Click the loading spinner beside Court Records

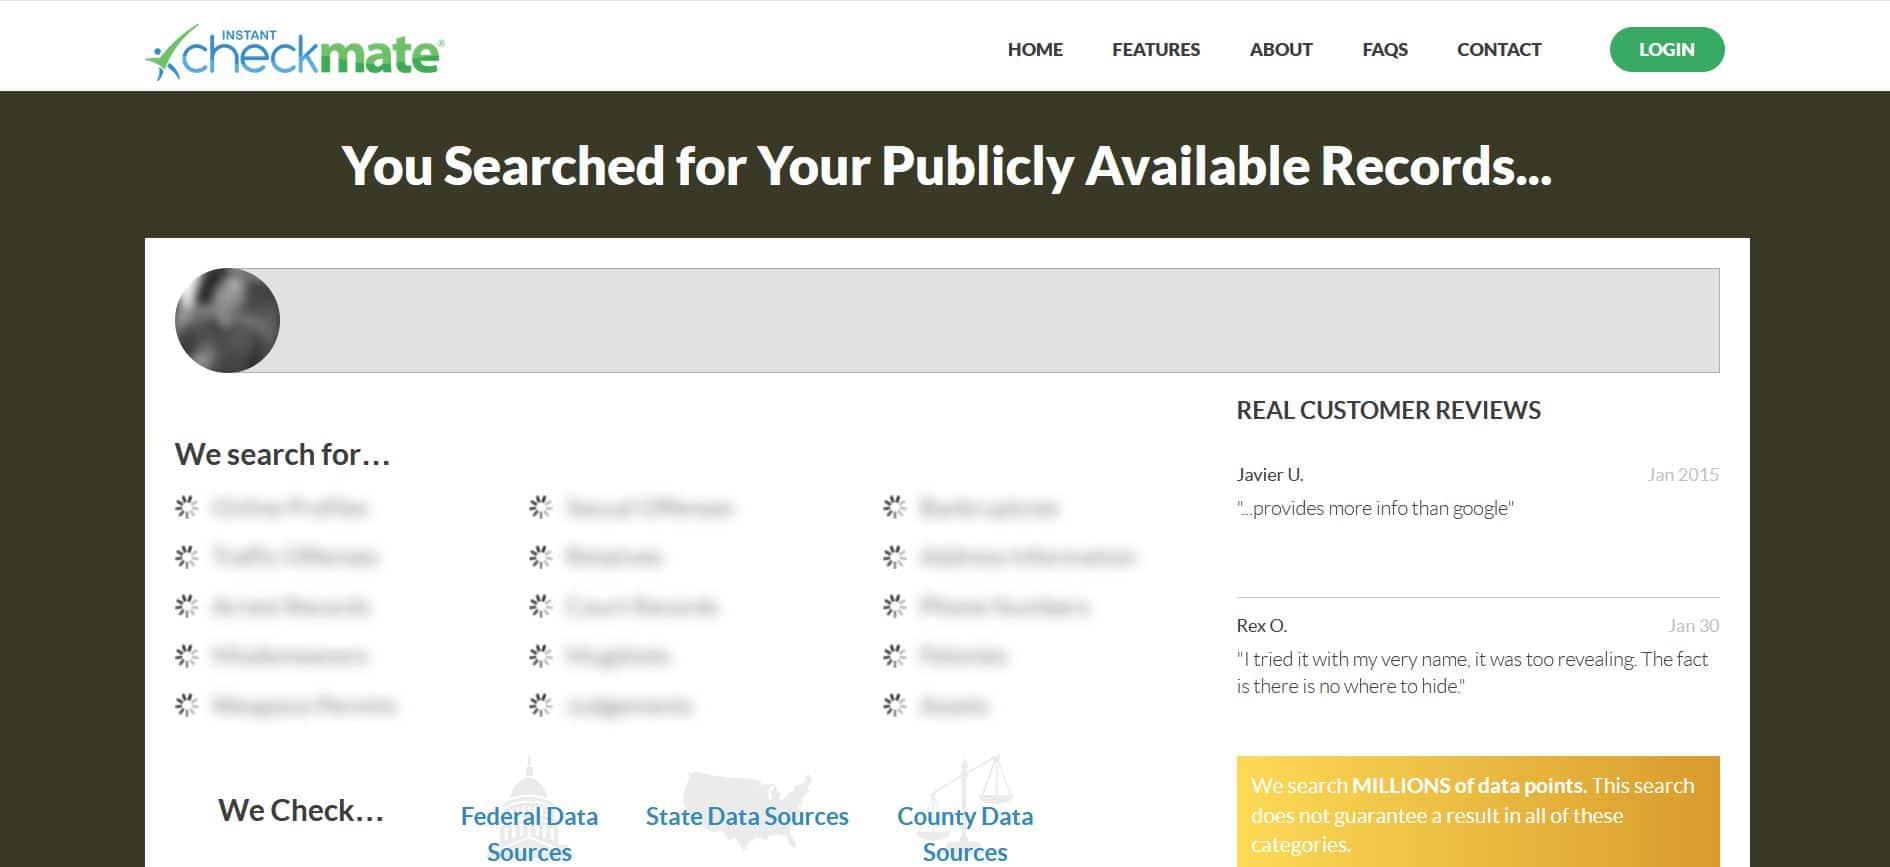click(540, 606)
